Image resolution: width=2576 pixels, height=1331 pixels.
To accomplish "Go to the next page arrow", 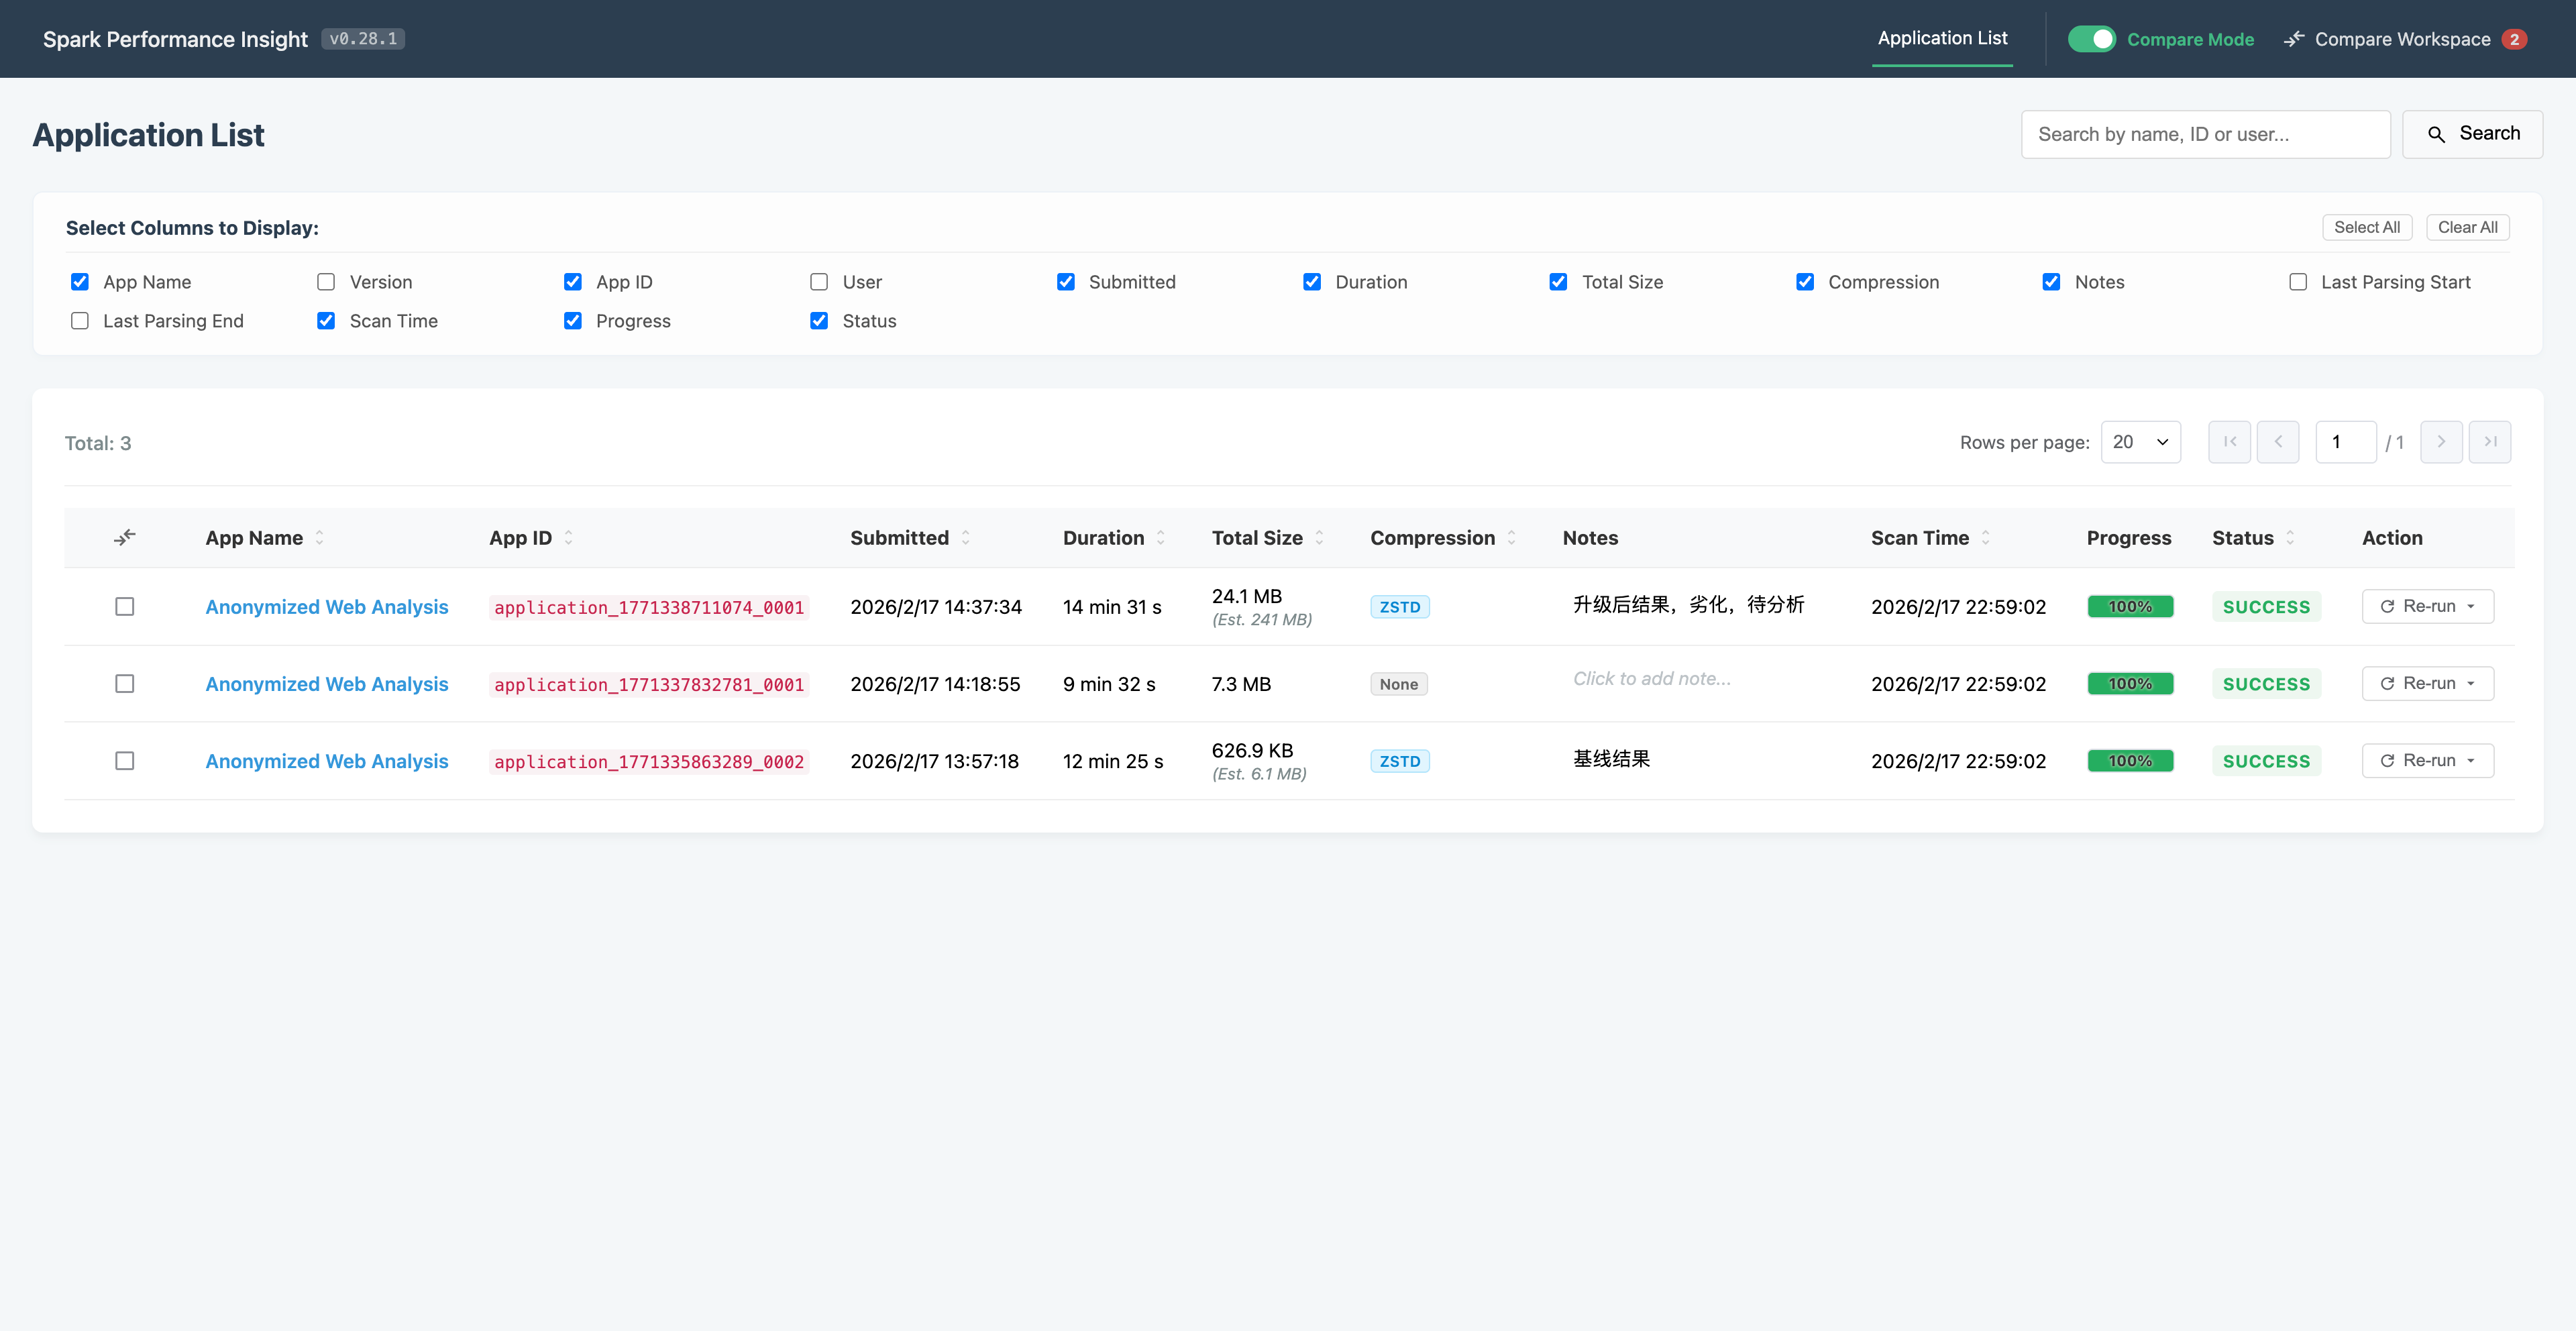I will pyautogui.click(x=2441, y=442).
